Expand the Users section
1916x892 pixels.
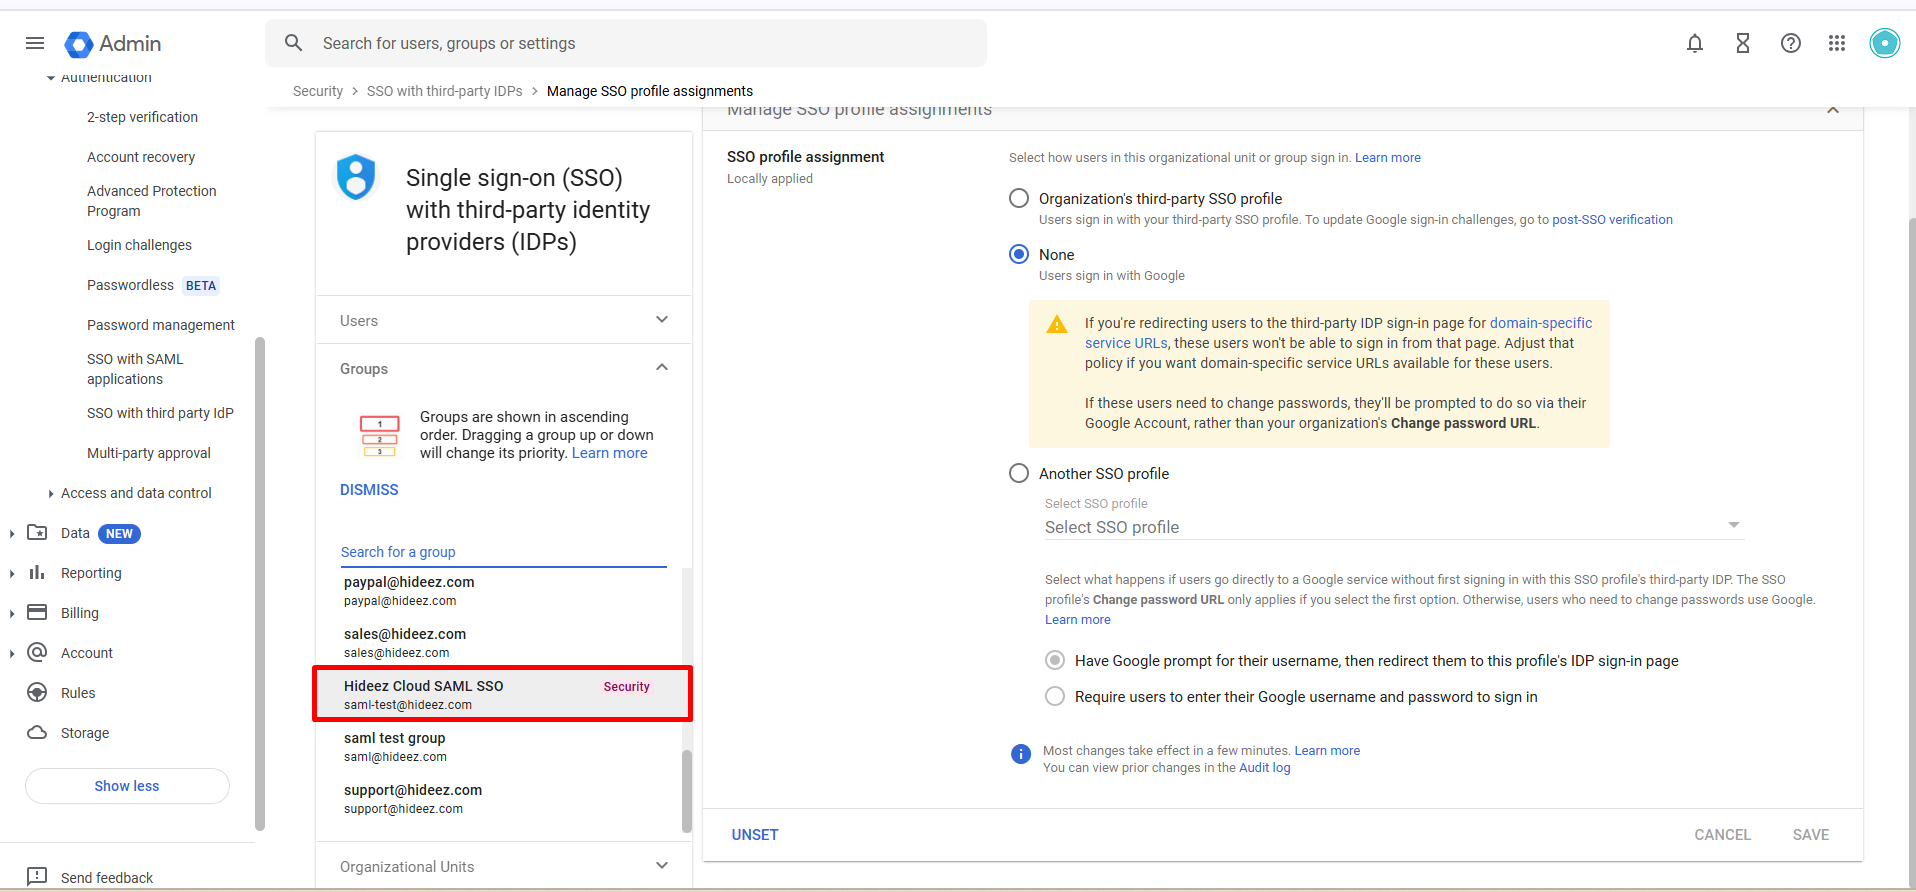pyautogui.click(x=661, y=320)
